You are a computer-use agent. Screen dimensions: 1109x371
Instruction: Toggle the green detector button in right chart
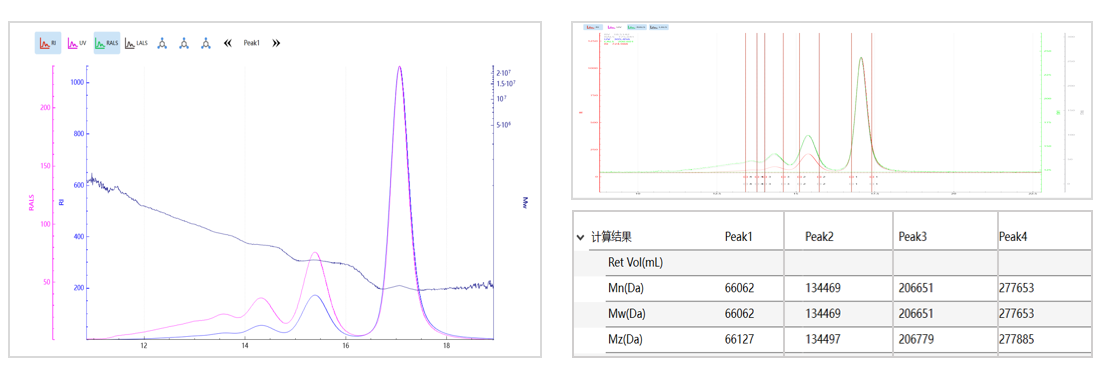[x=637, y=27]
